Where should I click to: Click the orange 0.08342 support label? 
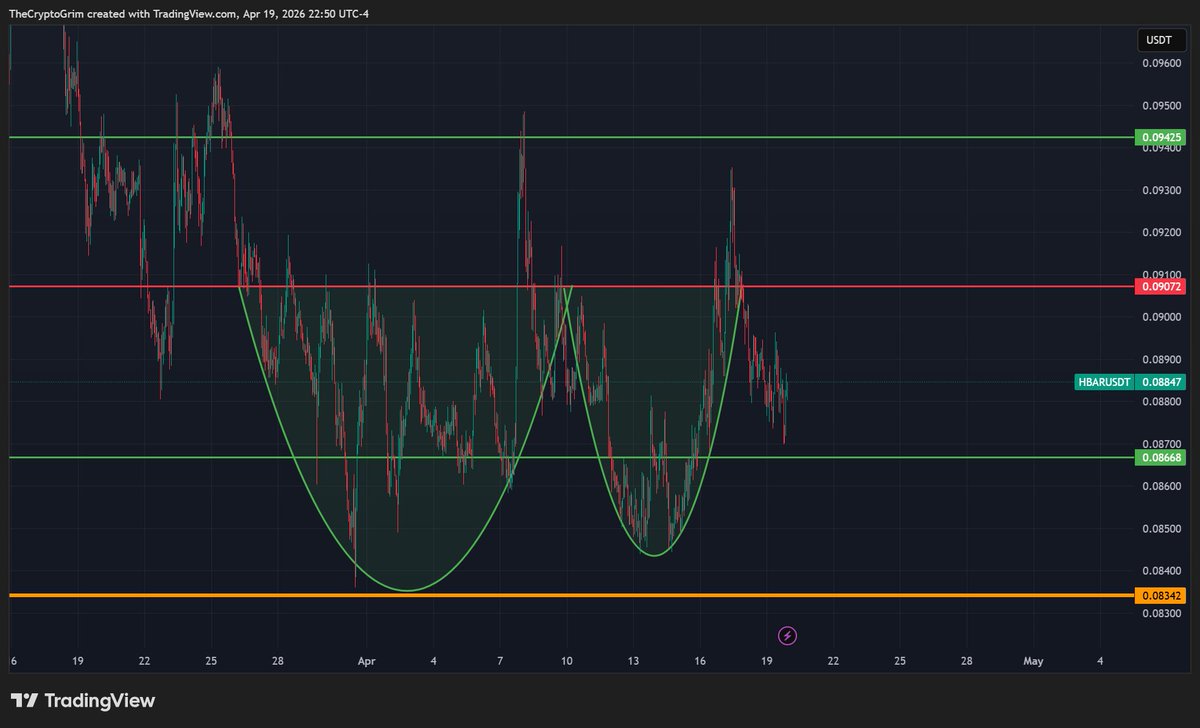[1158, 594]
